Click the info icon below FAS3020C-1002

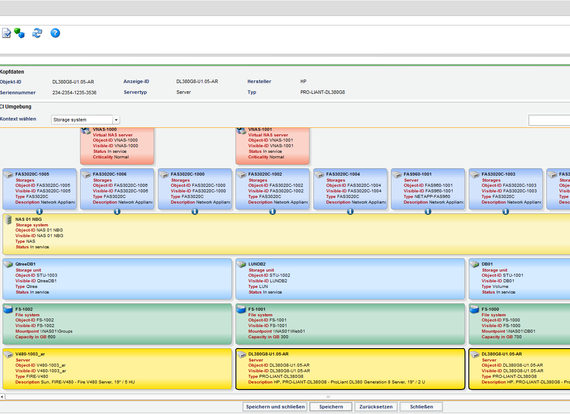pos(273,212)
